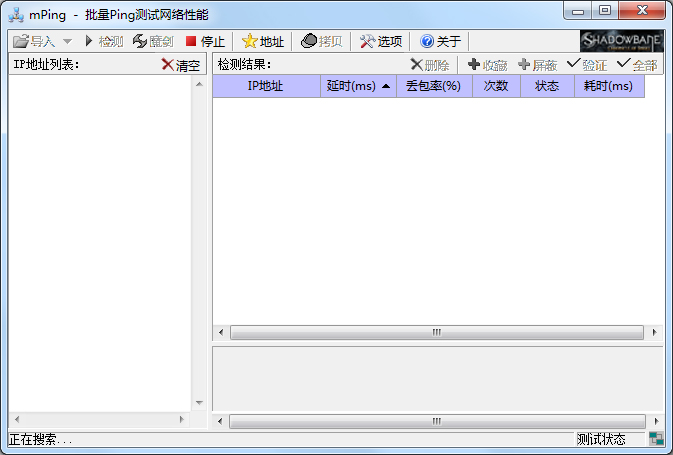Add result to favorites via 收藏
This screenshot has height=455, width=673.
[x=488, y=65]
